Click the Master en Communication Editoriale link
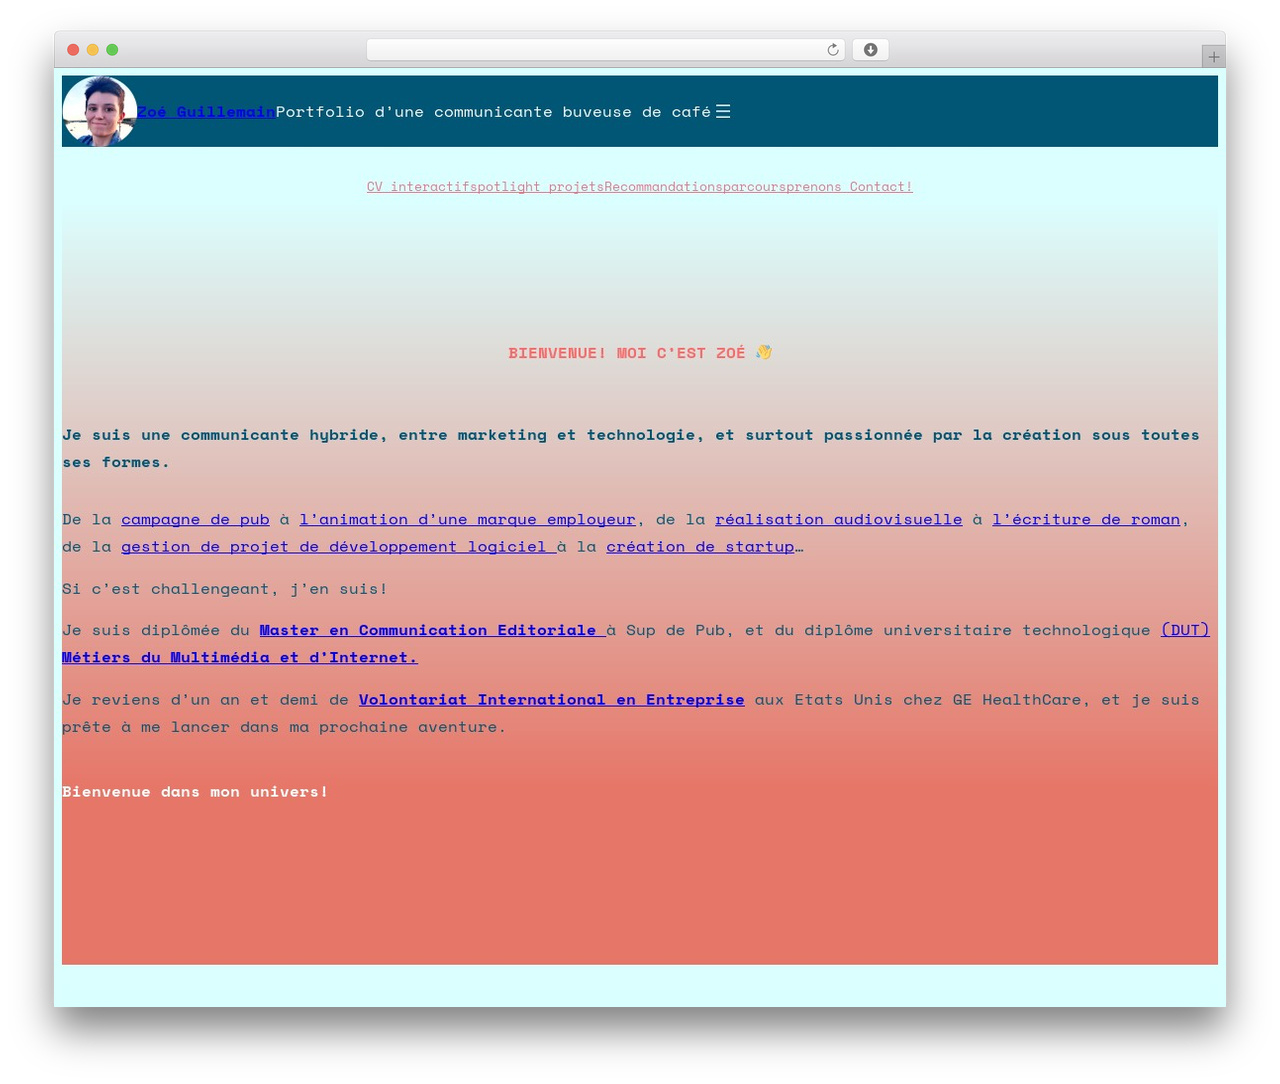This screenshot has width=1280, height=1084. (432, 630)
